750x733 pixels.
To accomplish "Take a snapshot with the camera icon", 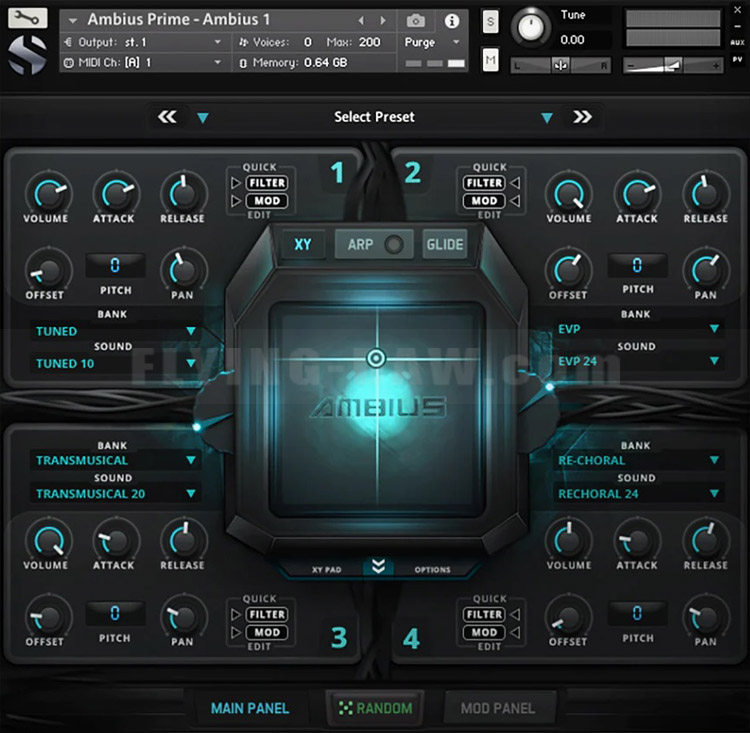I will click(x=416, y=21).
